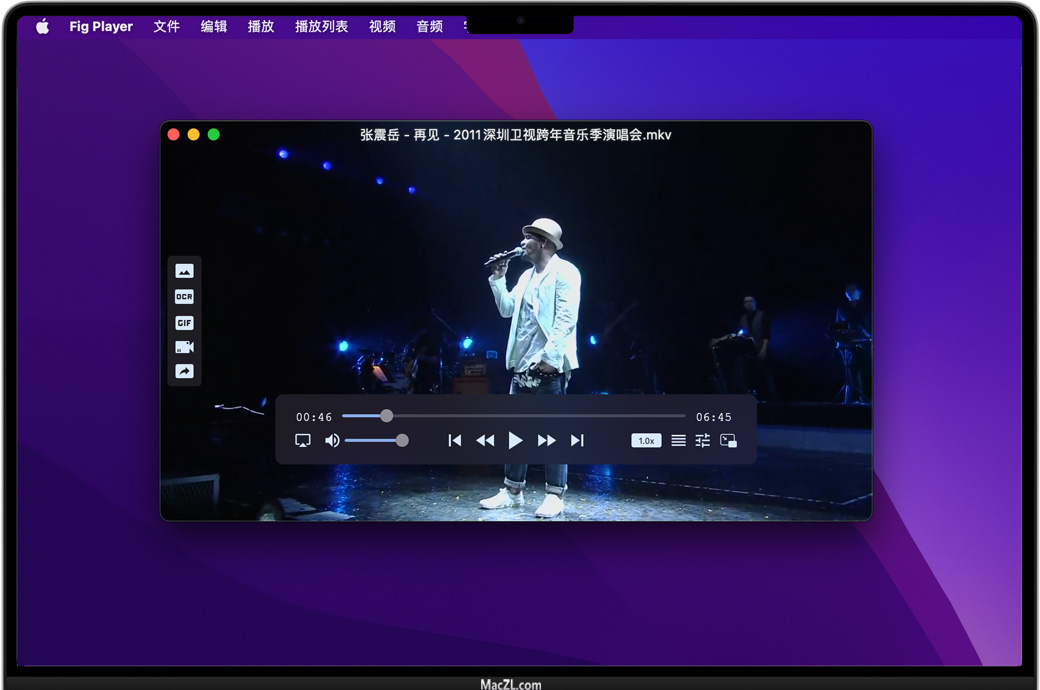Screen dimensions: 1040x690
Task: Open the 文件 menu
Action: pos(166,27)
